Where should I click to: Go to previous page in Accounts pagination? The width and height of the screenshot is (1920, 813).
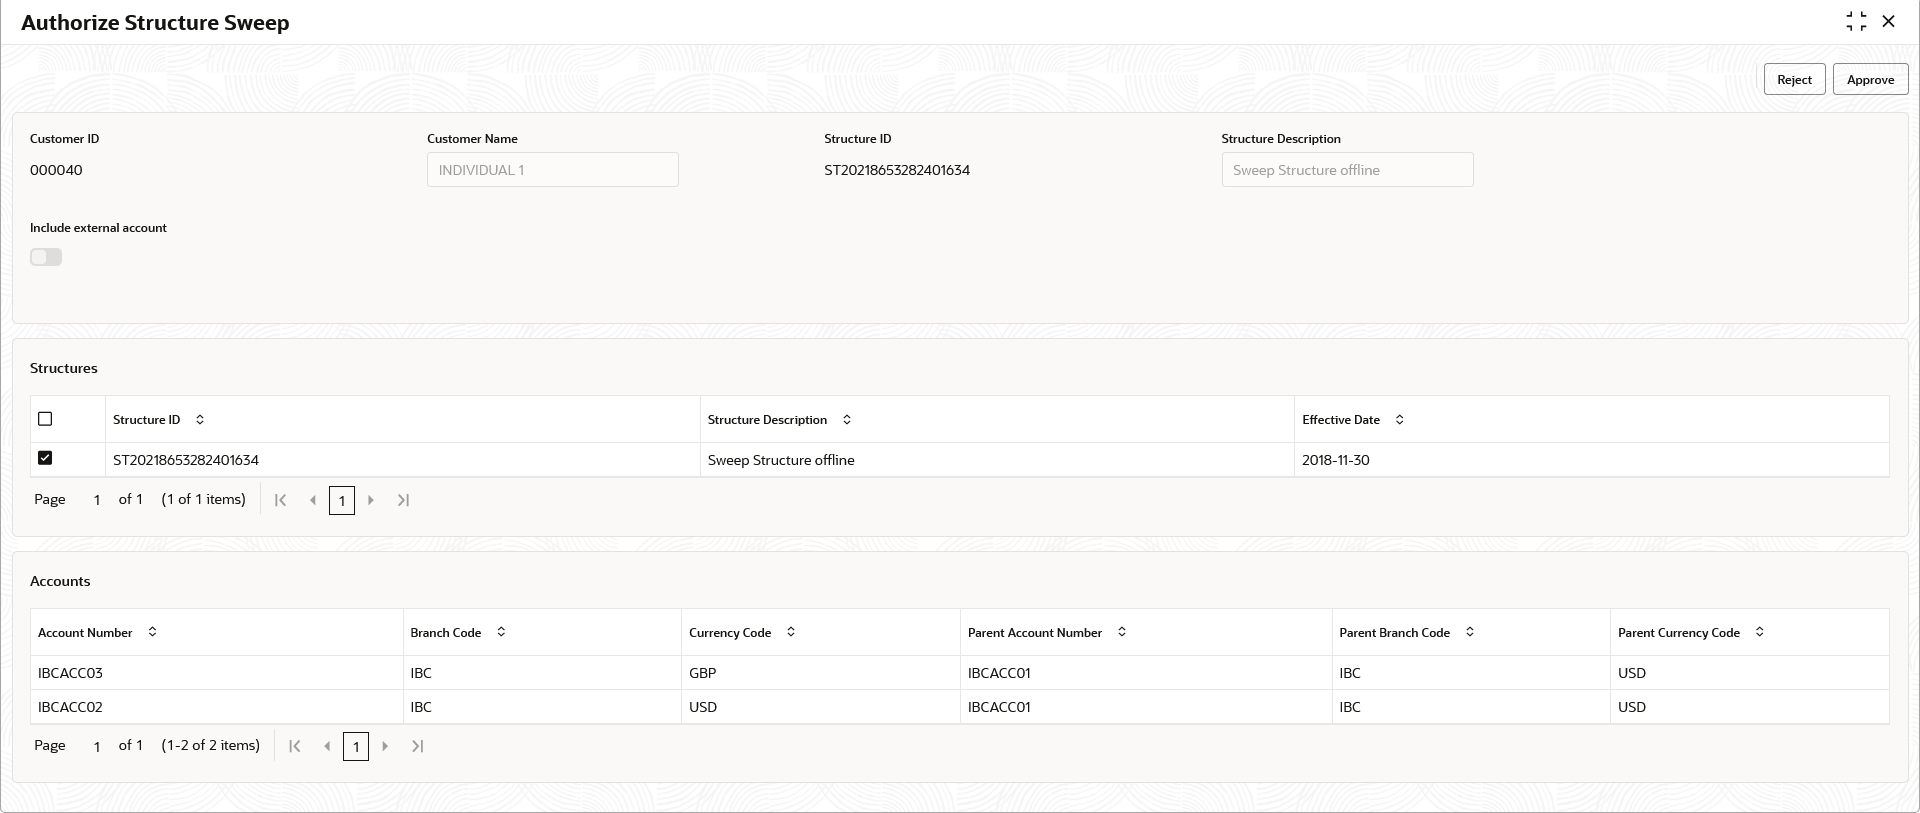click(327, 746)
